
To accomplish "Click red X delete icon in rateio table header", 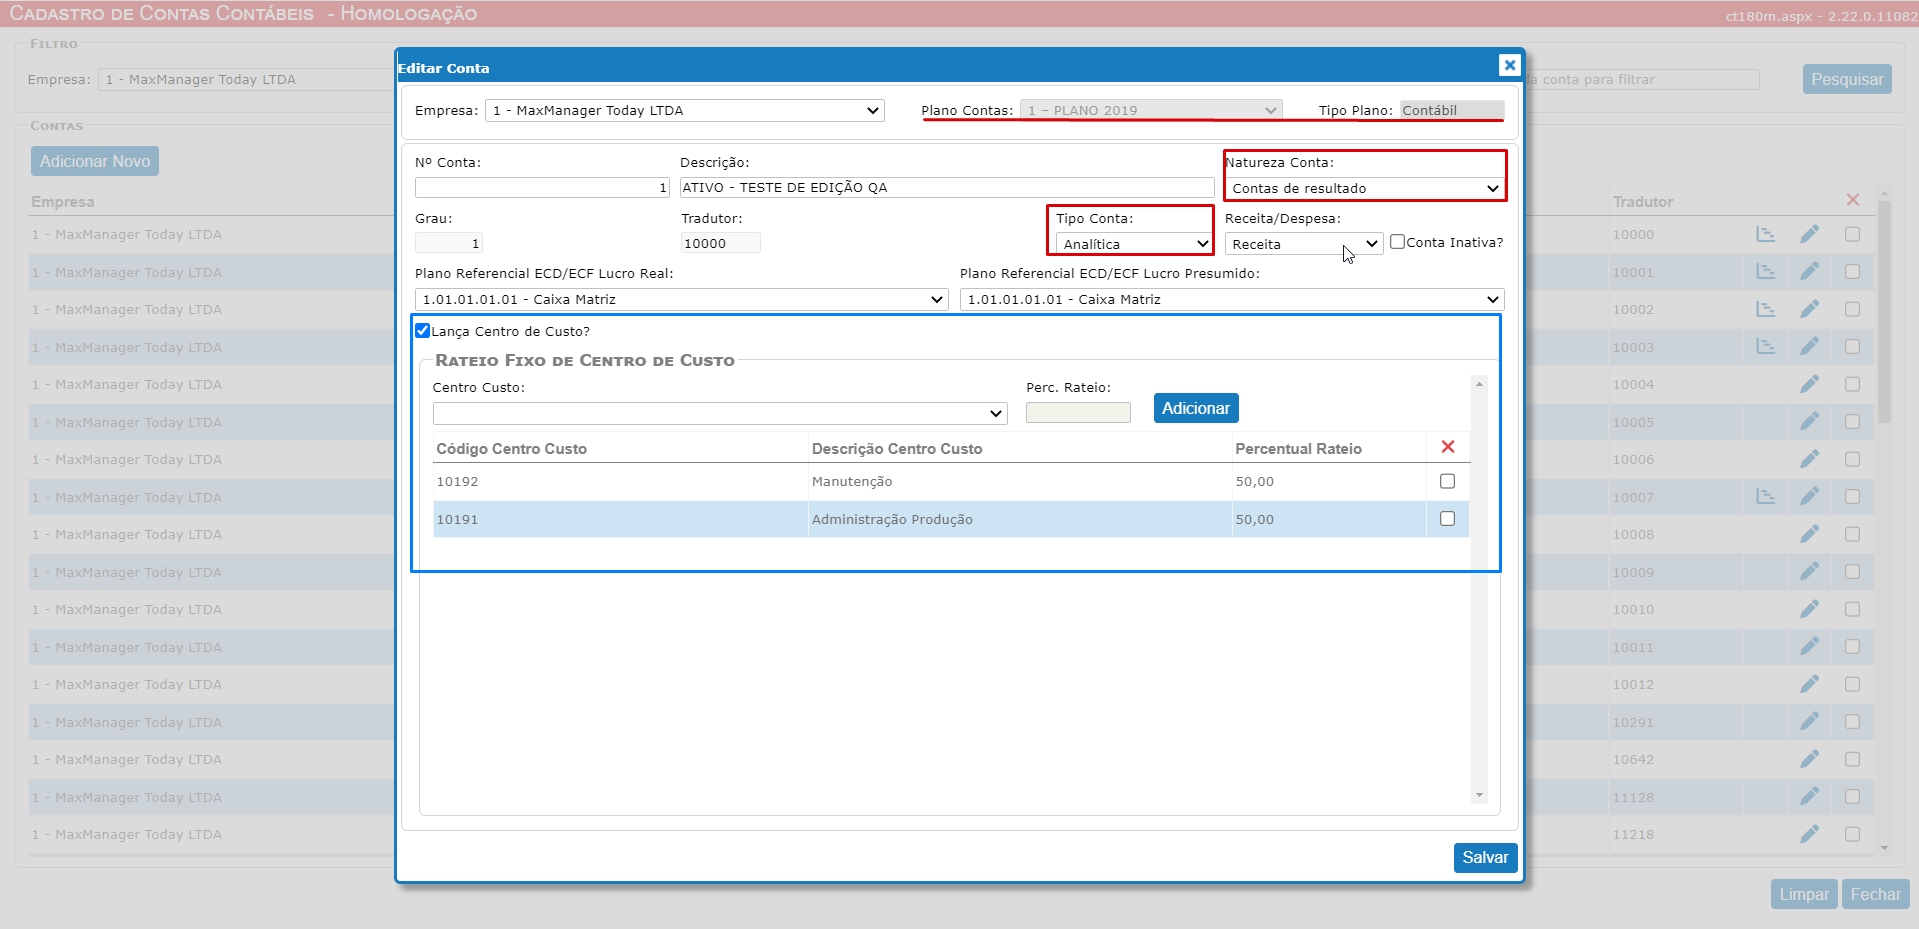I will pyautogui.click(x=1447, y=447).
